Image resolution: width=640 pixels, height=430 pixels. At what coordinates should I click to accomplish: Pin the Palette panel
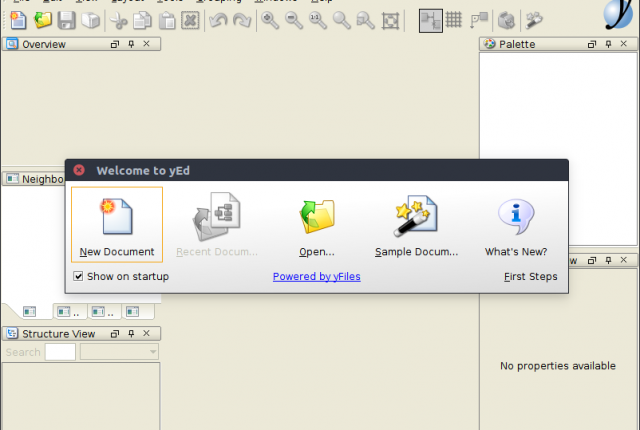click(x=608, y=44)
